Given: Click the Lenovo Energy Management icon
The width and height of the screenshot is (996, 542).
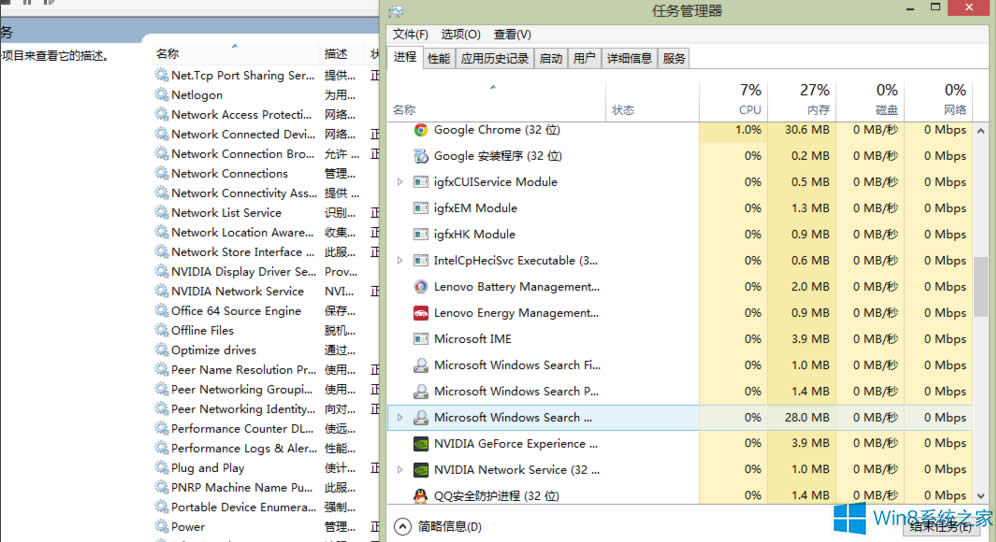Looking at the screenshot, I should (421, 313).
